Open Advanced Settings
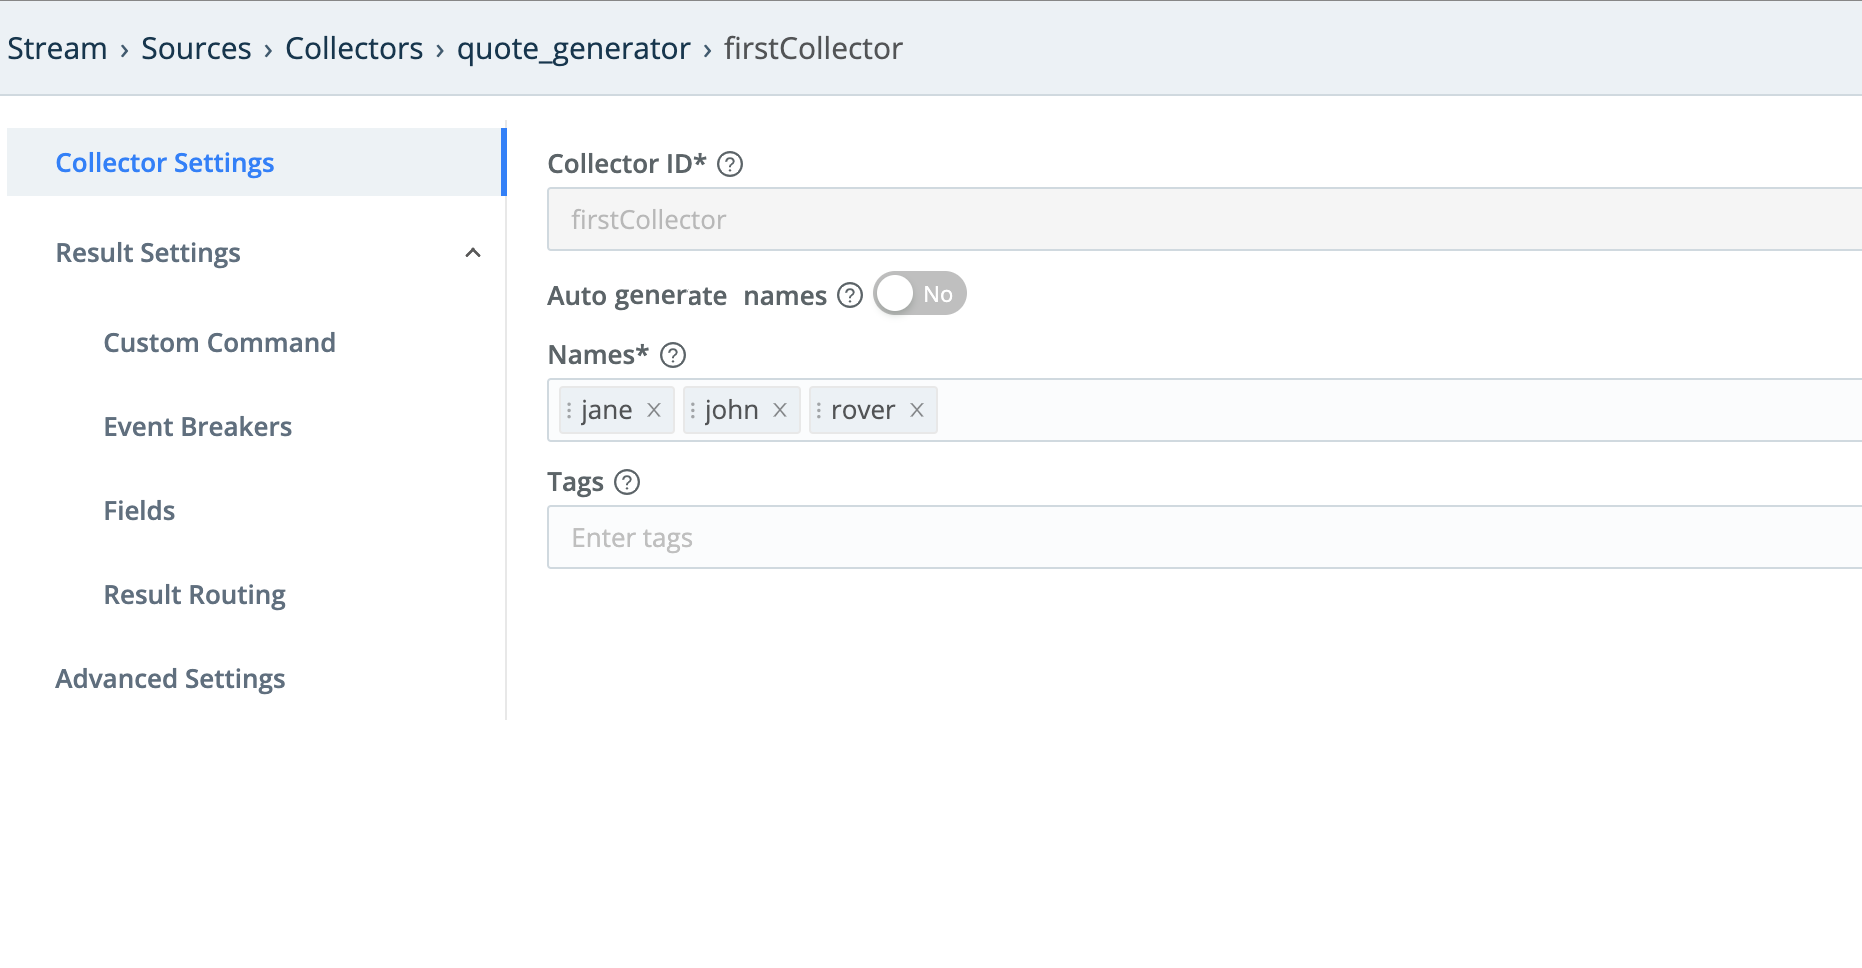This screenshot has width=1862, height=968. (x=170, y=678)
